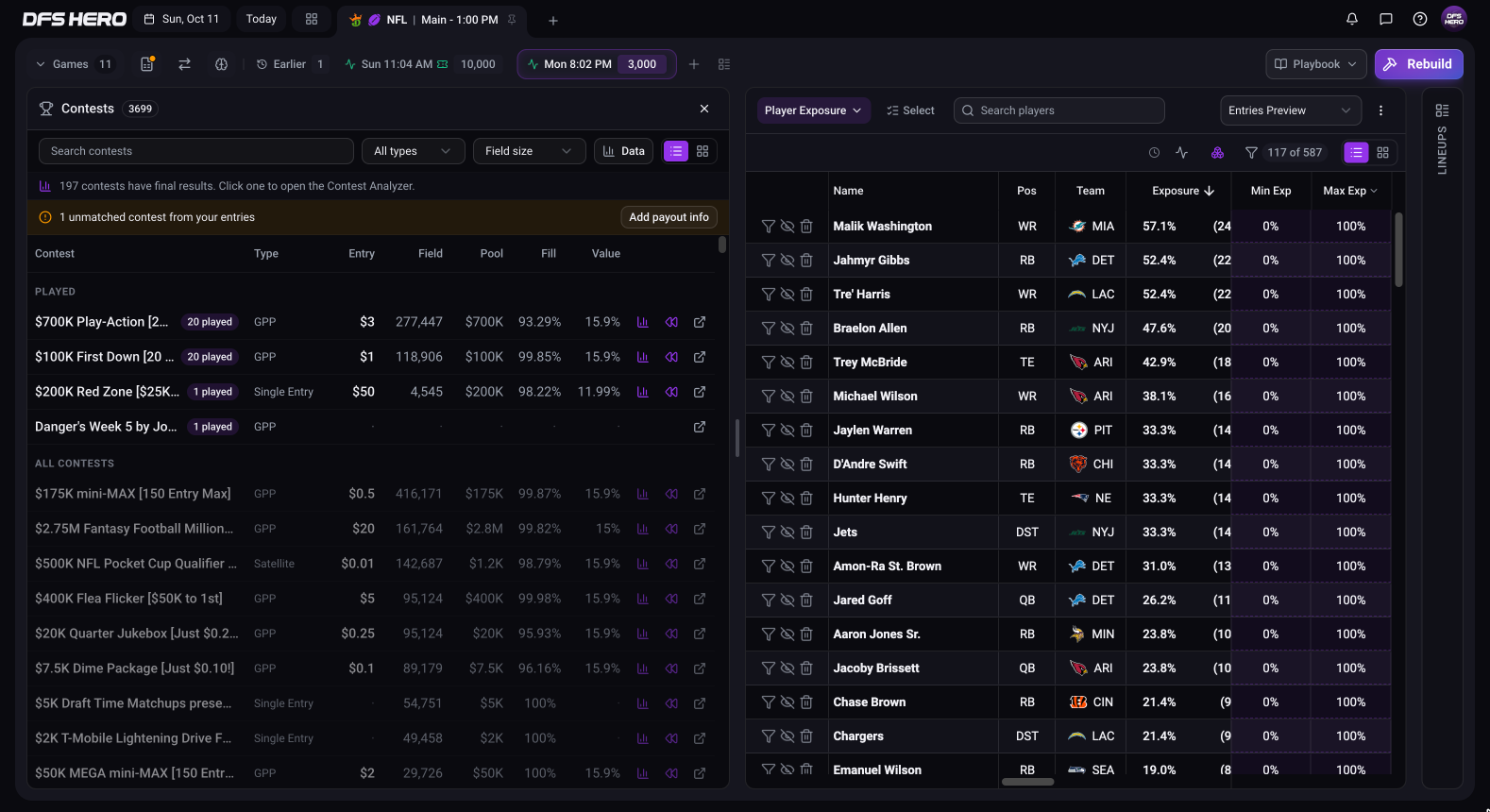Open the Entries Preview dropdown
Image resolution: width=1490 pixels, height=812 pixels.
point(1291,110)
